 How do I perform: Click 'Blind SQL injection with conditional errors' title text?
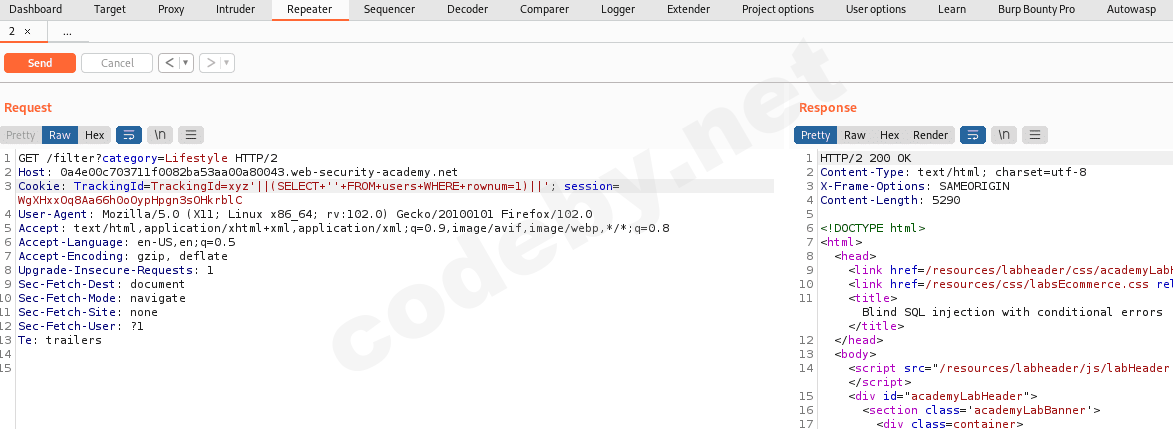[x=1012, y=312]
